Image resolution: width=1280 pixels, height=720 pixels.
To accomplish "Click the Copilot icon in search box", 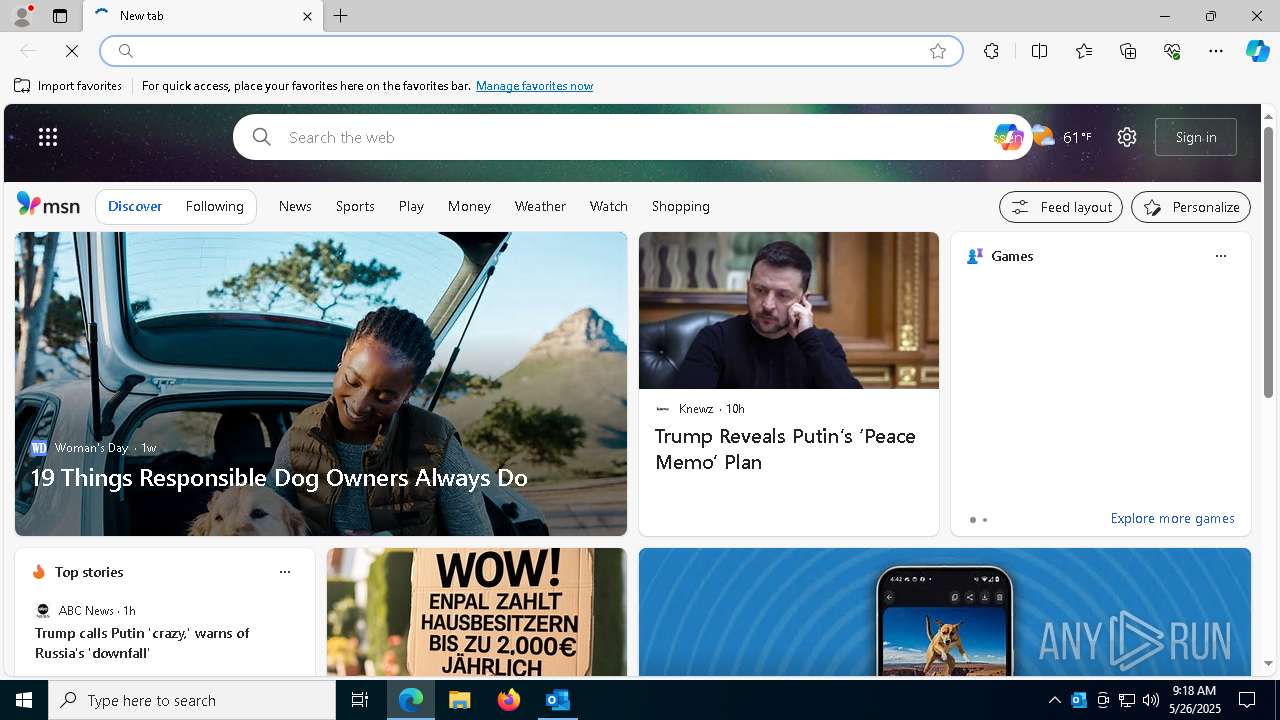I will (x=1007, y=137).
